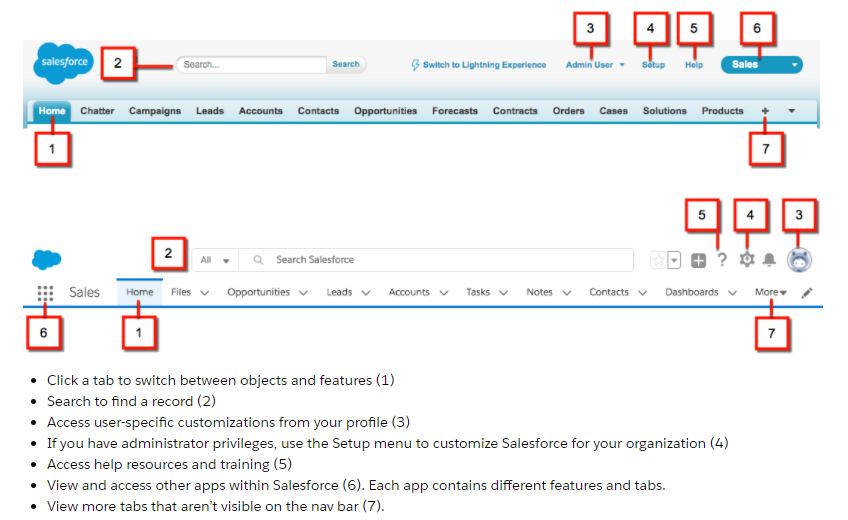Screen dimensions: 848x520
Task: Click the Lightning help question mark icon
Action: coord(722,260)
